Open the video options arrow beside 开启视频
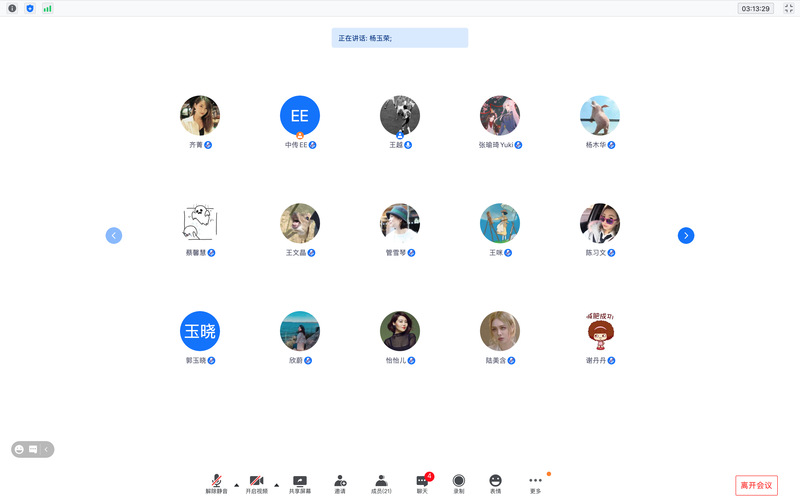Screen dimensions: 800x500 277,484
